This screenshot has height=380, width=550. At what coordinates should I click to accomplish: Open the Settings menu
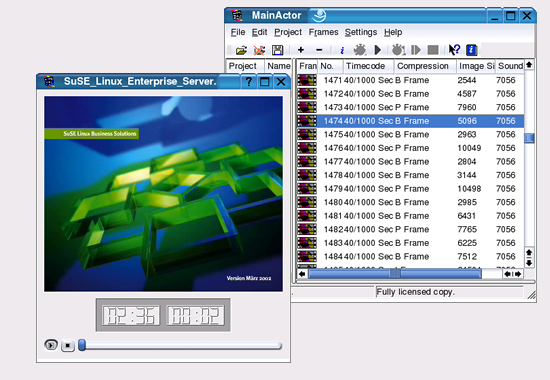coord(361,32)
